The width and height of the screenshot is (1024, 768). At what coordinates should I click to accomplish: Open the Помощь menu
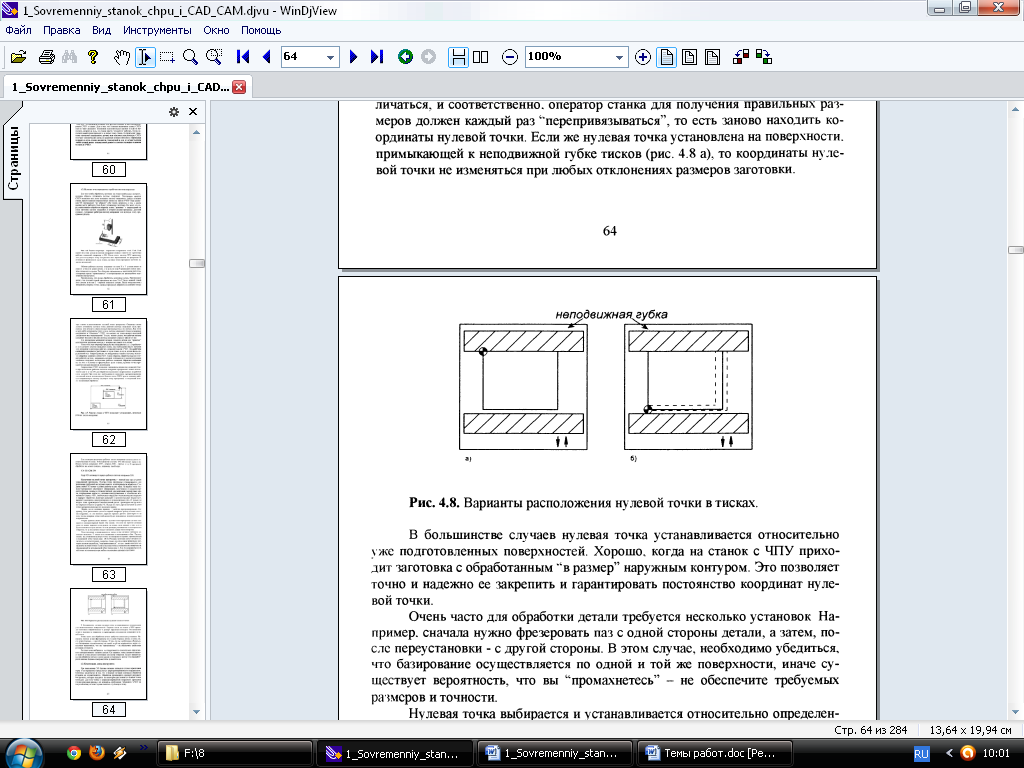pyautogui.click(x=261, y=30)
